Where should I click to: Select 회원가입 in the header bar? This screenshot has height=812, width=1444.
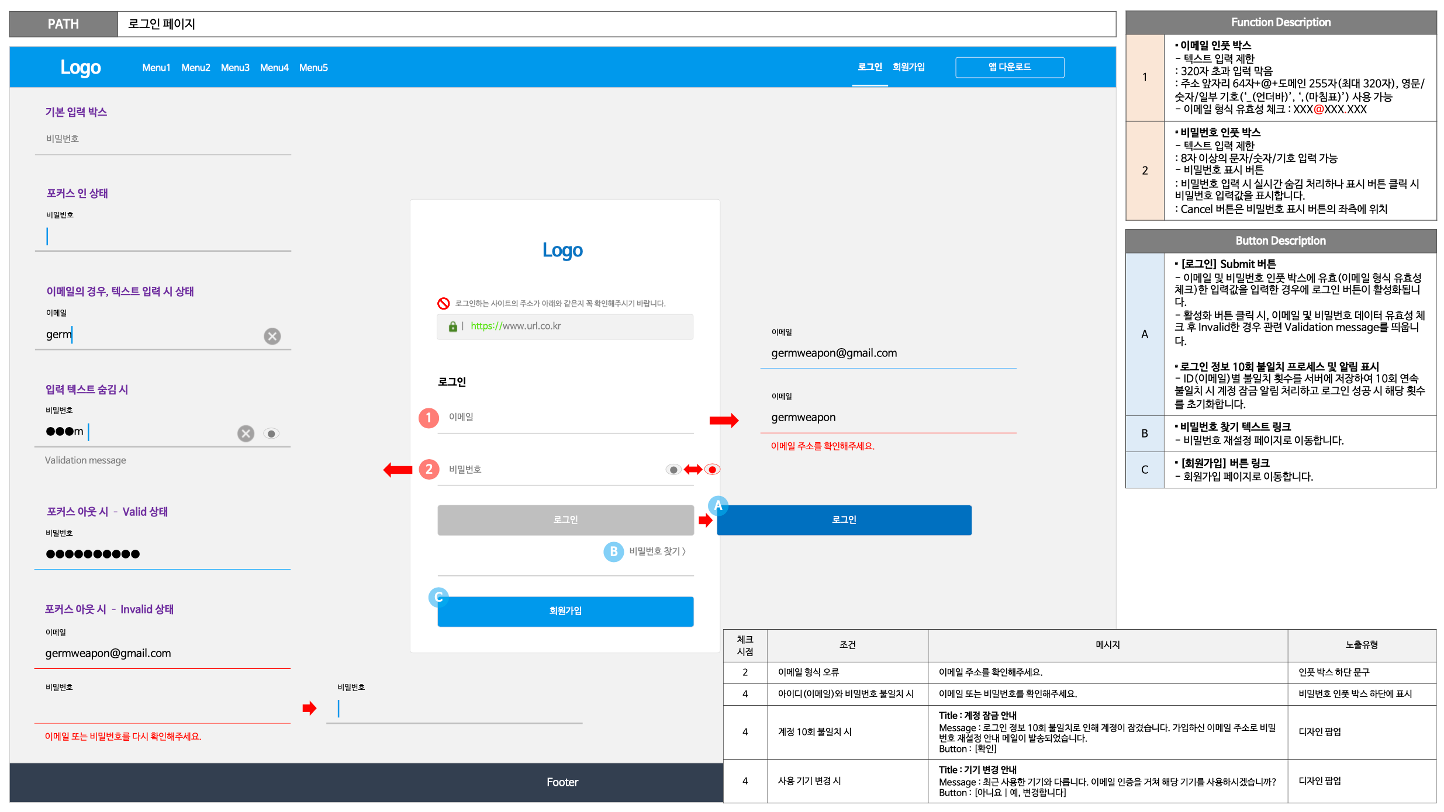[x=909, y=67]
